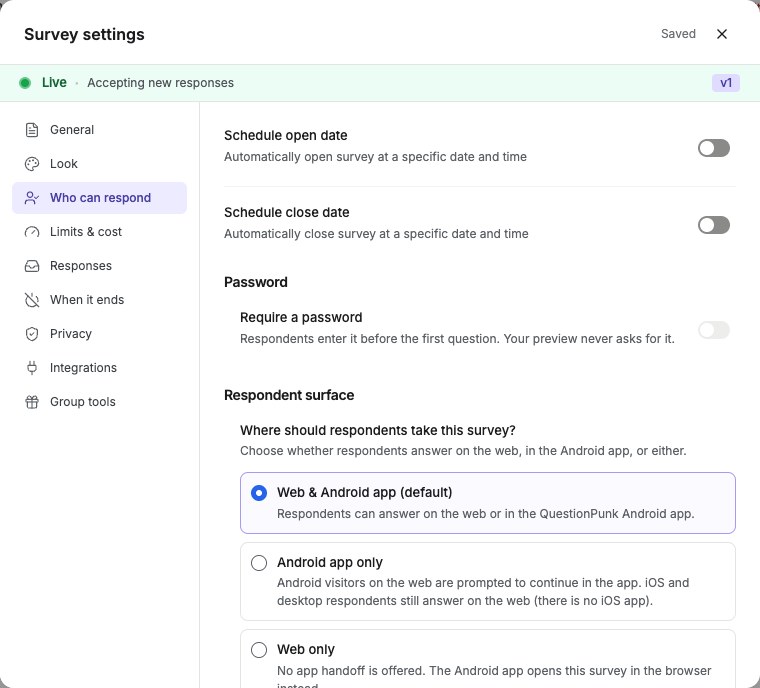Click Automatically close survey description text
This screenshot has height=688, width=760.
pos(376,234)
